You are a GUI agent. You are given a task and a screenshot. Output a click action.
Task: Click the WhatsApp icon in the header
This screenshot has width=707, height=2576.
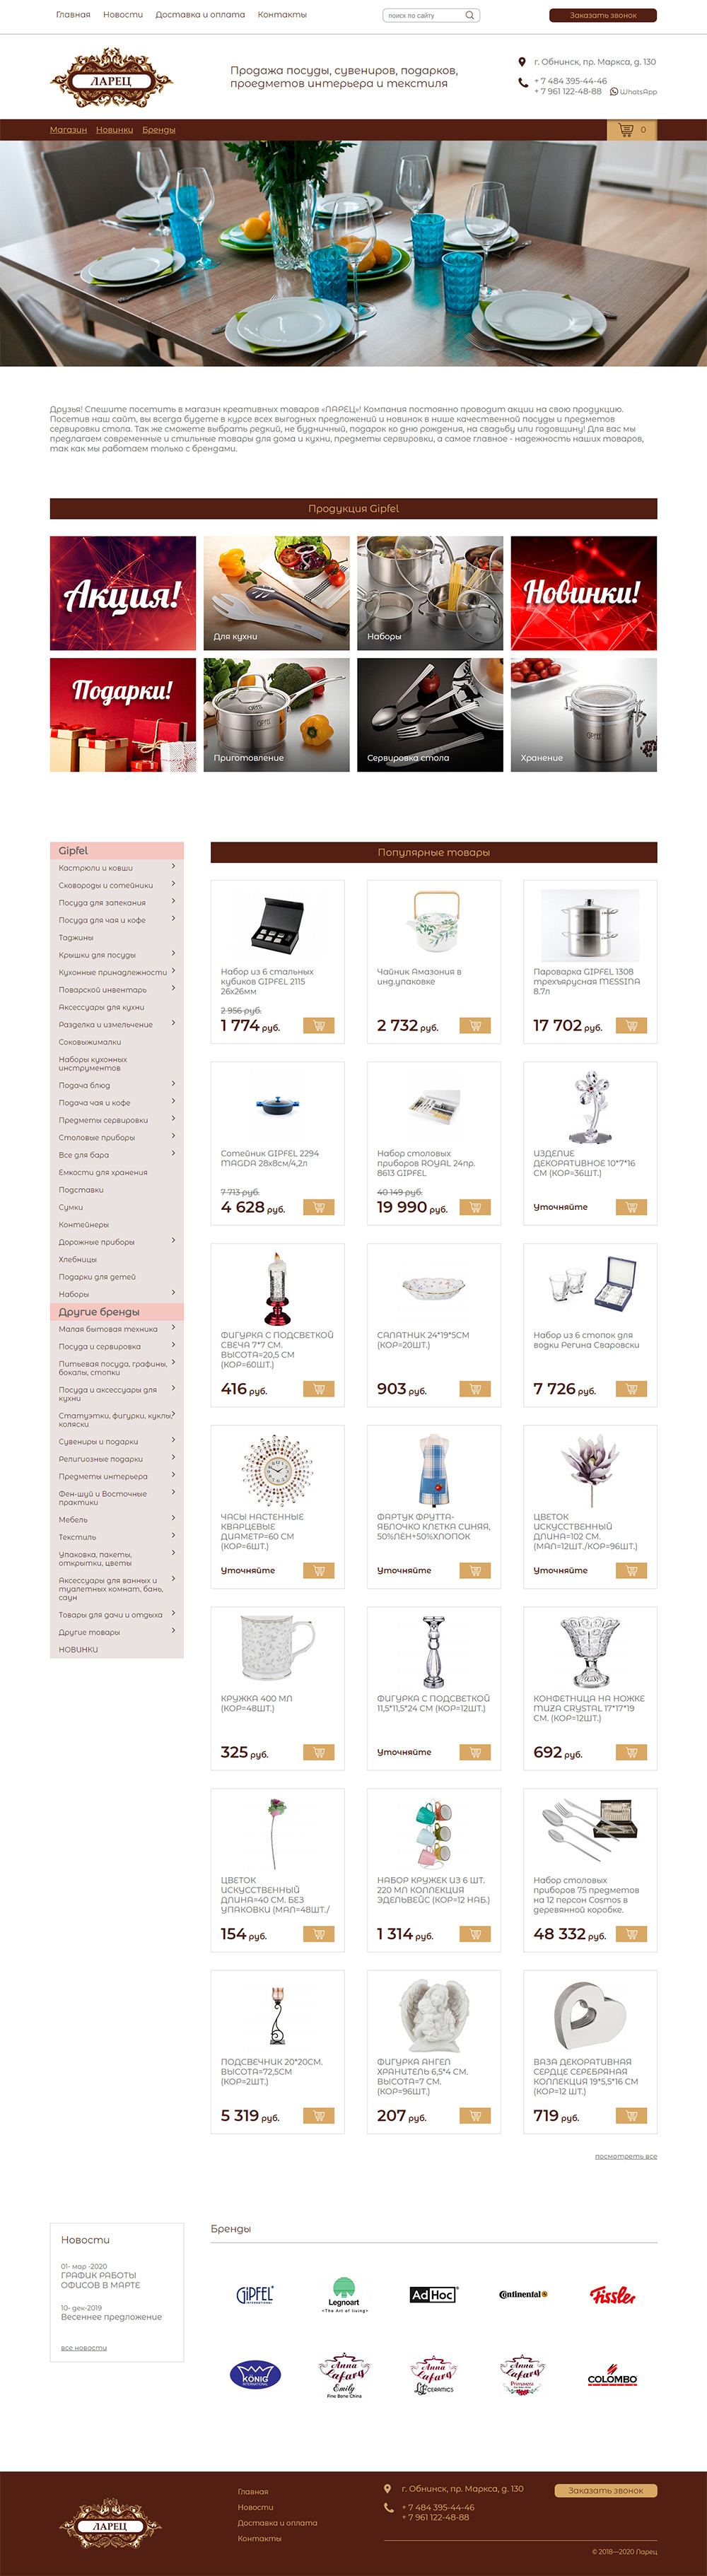click(x=614, y=92)
